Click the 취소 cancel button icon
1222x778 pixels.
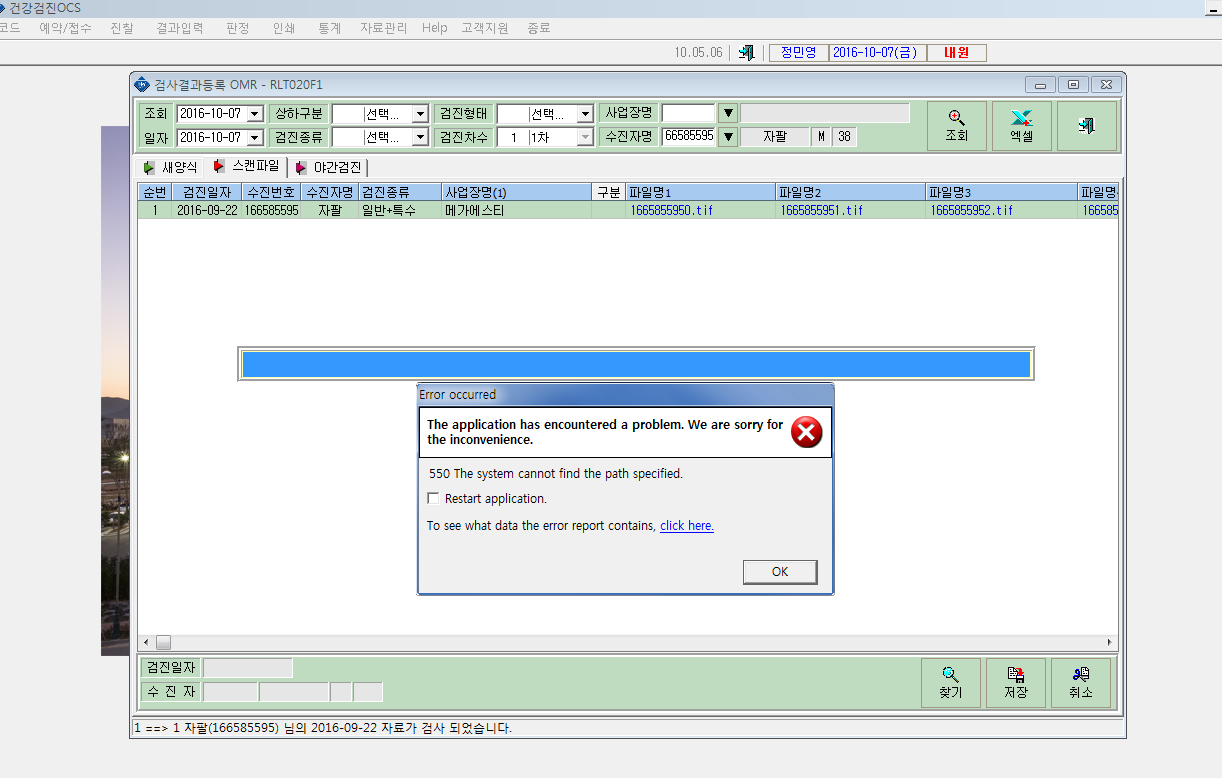1081,683
